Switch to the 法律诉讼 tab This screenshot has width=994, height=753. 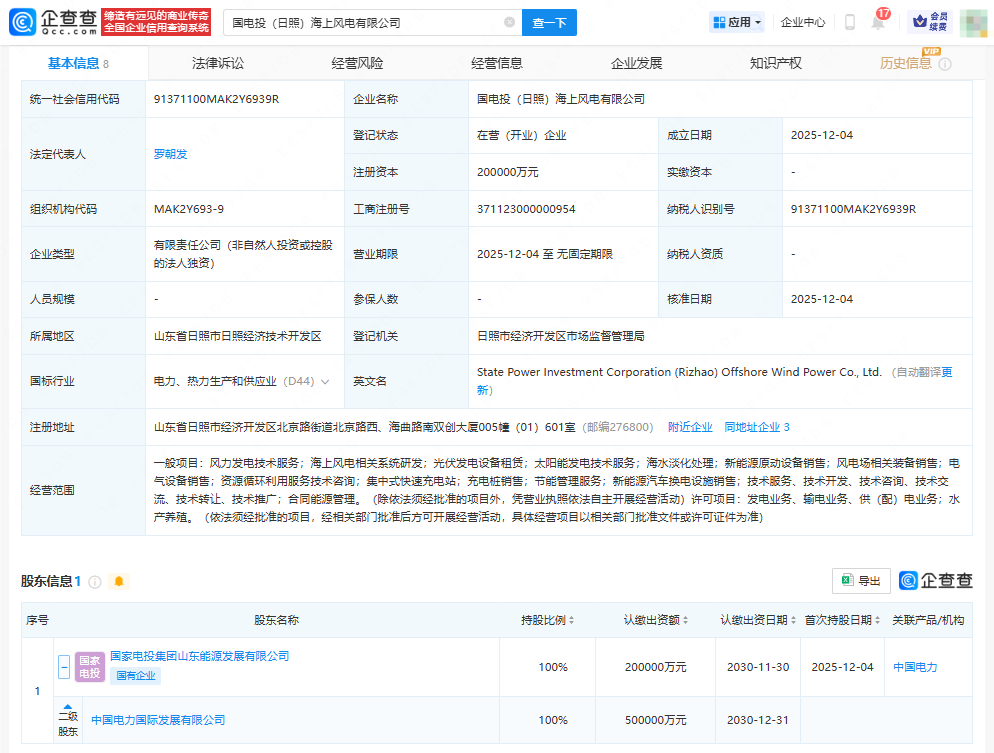pyautogui.click(x=217, y=63)
